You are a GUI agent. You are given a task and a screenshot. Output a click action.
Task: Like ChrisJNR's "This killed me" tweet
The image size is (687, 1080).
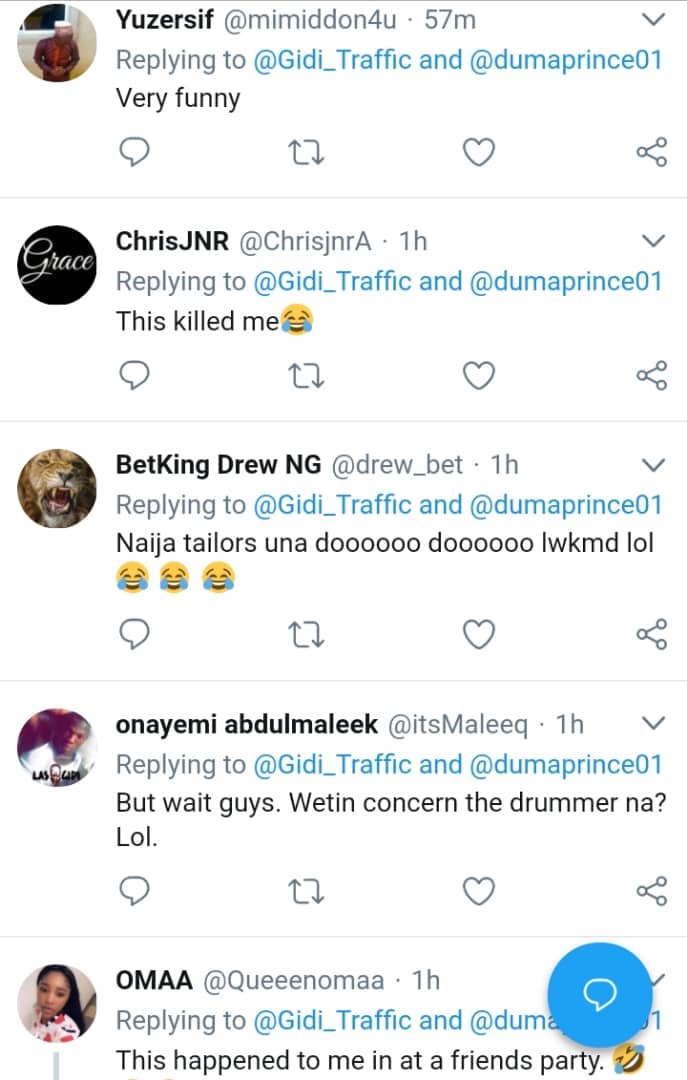[x=479, y=375]
